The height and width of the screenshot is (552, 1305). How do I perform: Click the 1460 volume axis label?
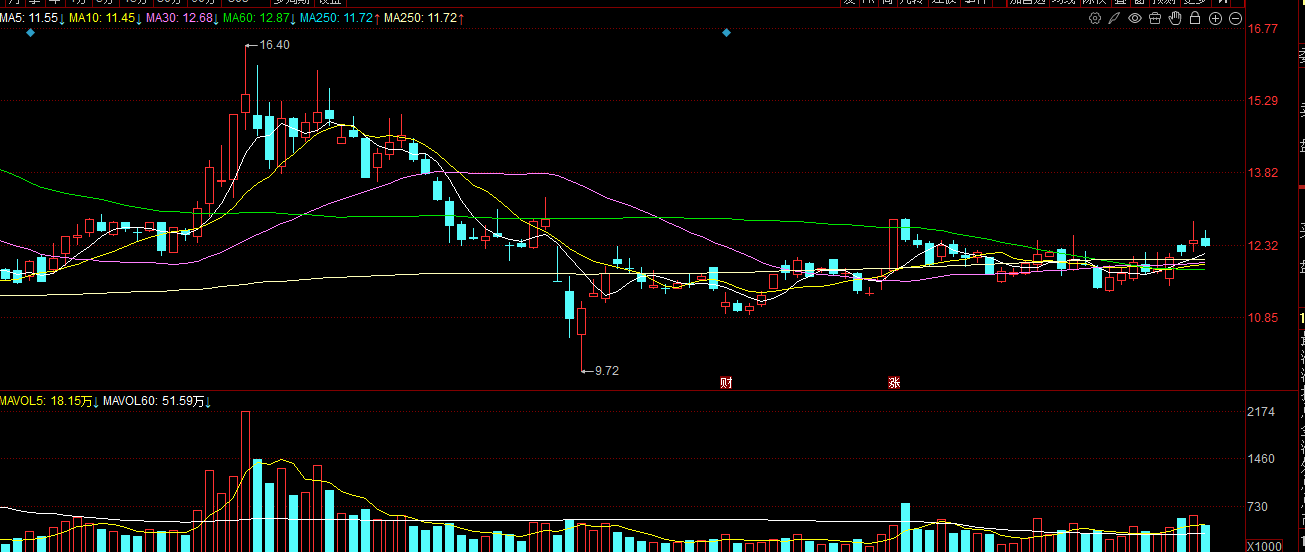(1262, 459)
